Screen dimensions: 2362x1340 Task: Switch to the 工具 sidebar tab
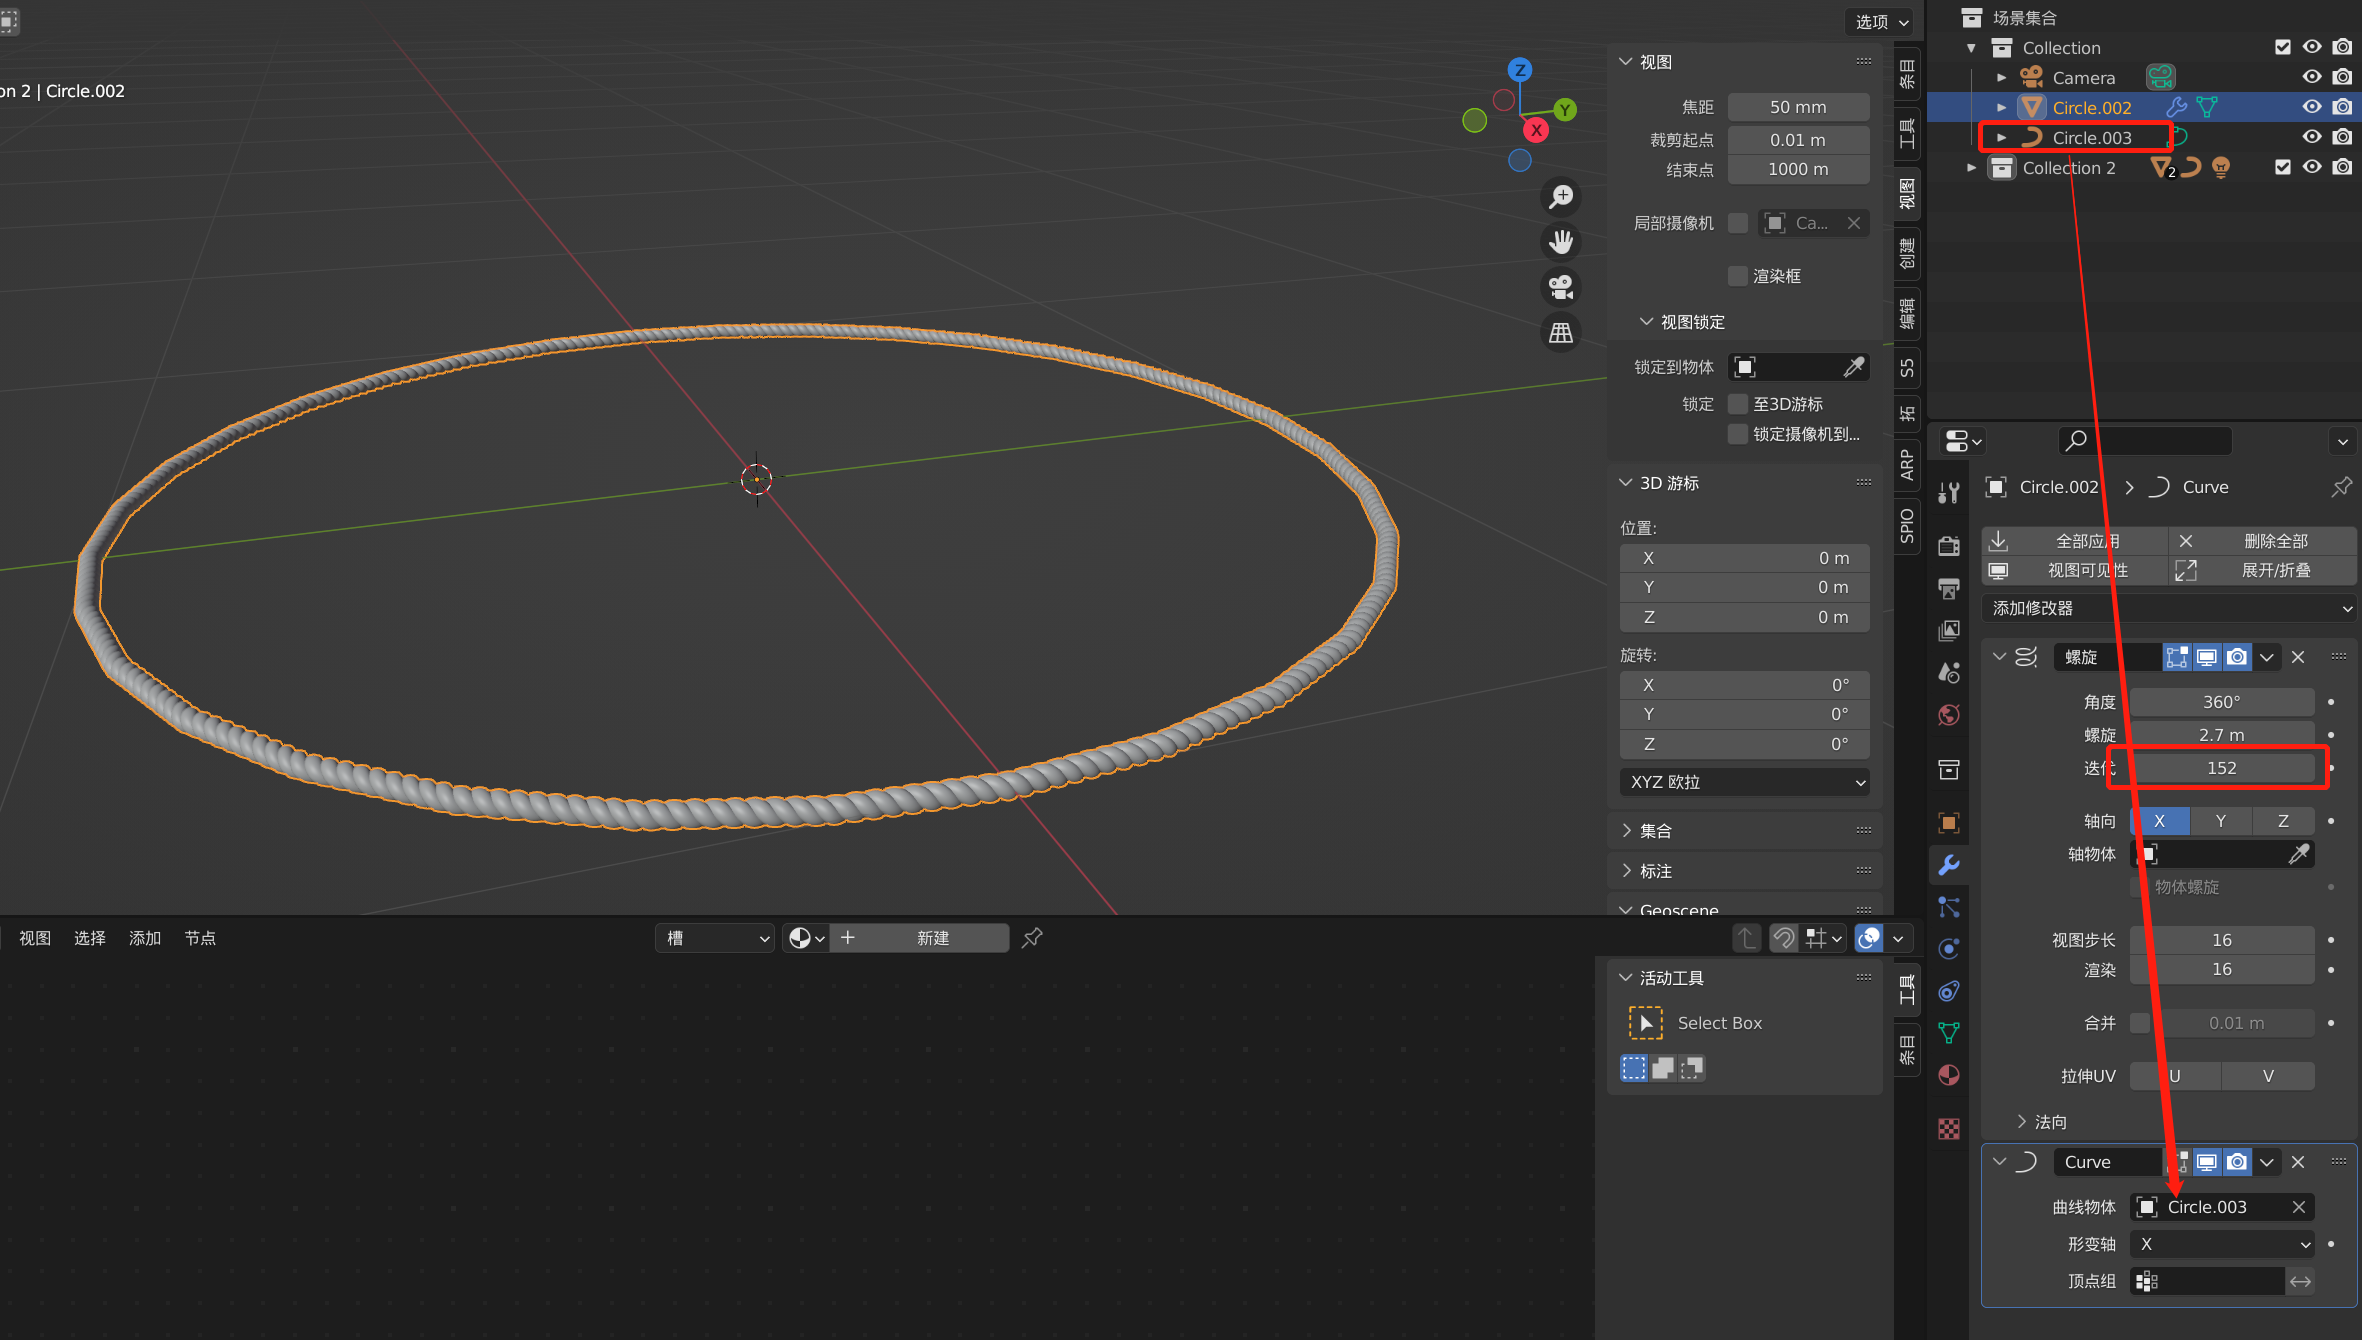pos(1906,137)
